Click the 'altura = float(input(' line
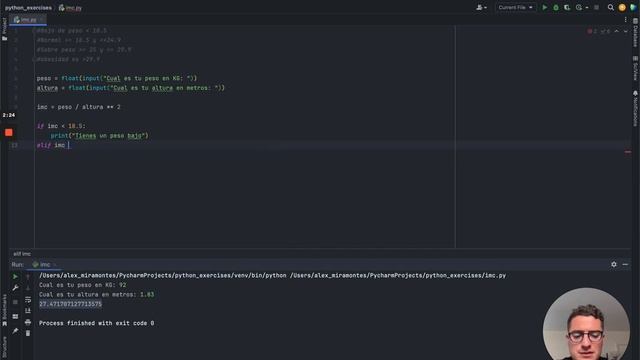This screenshot has height=360, width=640. [x=131, y=88]
